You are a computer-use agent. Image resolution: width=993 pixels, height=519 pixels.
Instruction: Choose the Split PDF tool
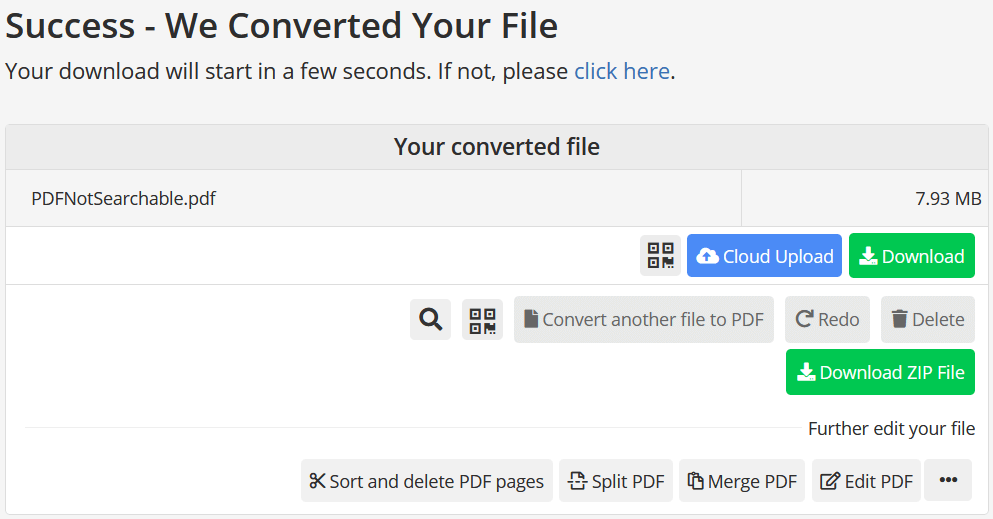point(616,481)
